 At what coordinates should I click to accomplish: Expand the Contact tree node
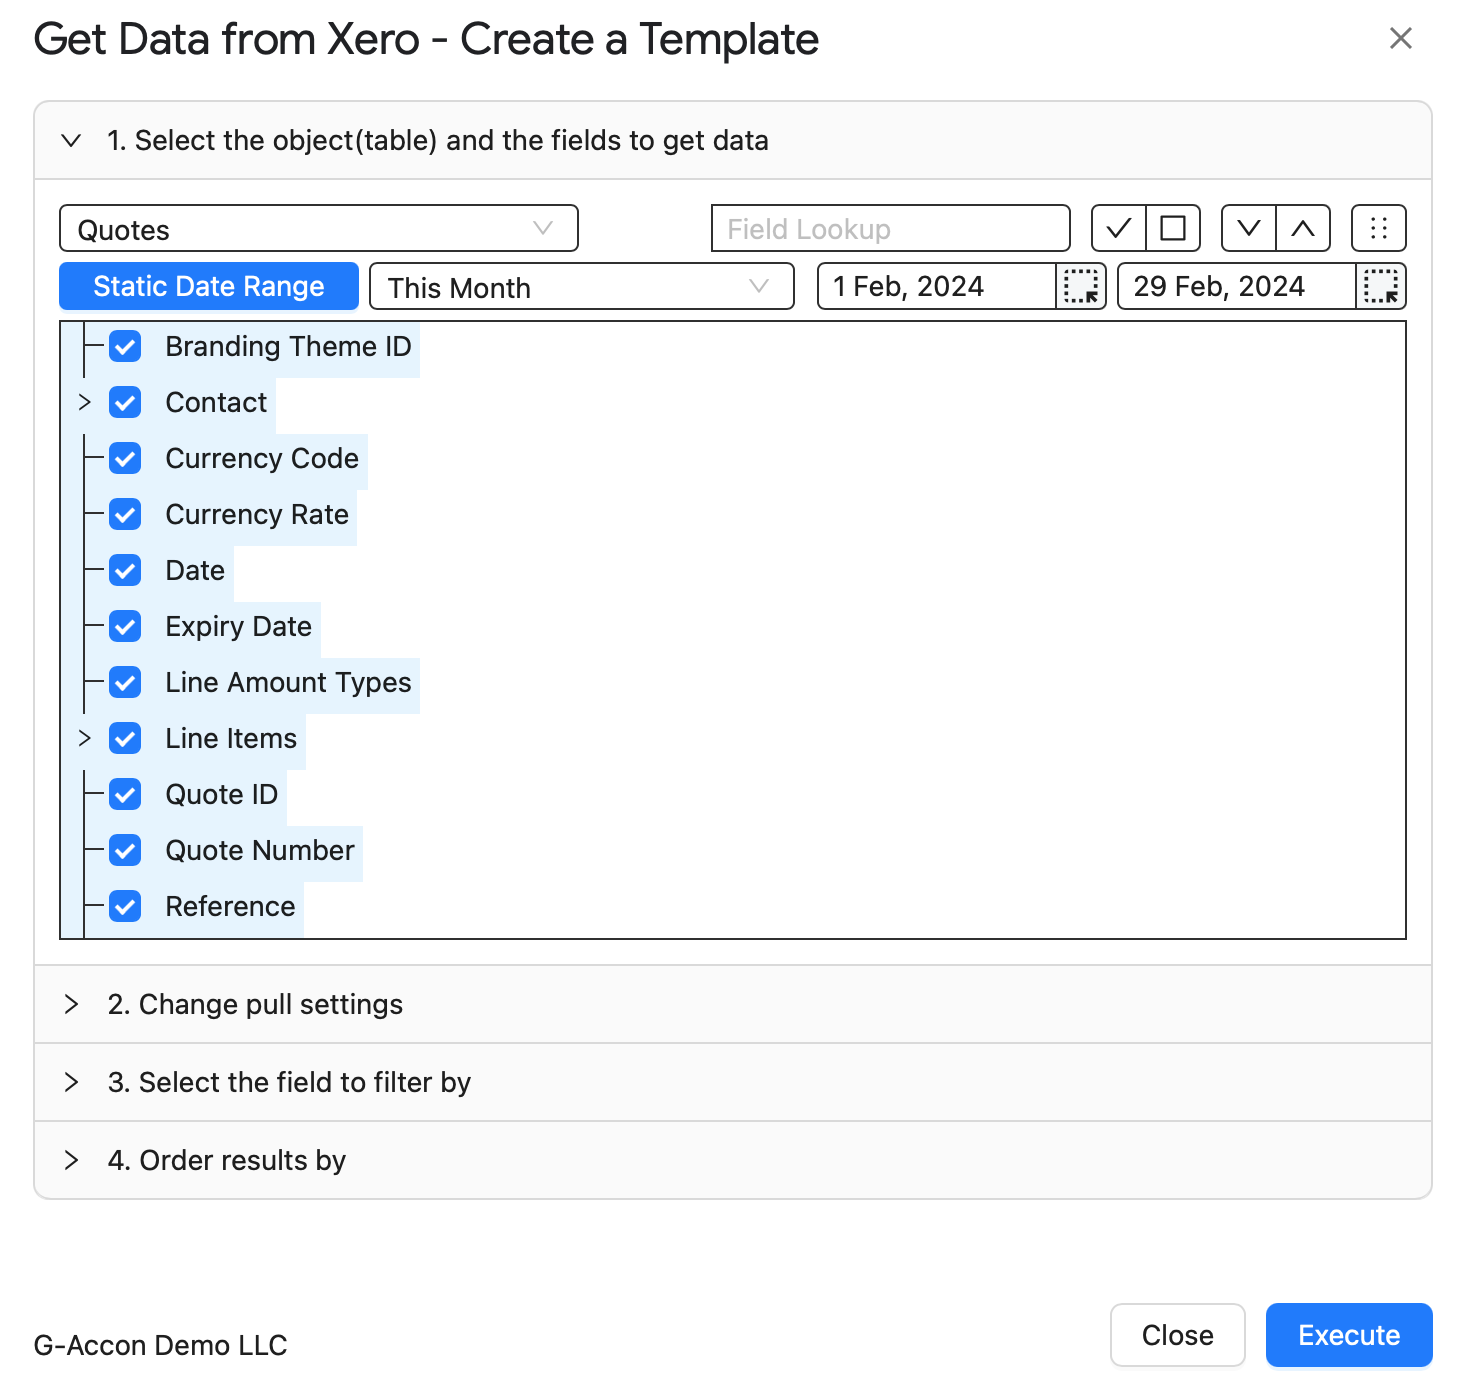pyautogui.click(x=85, y=402)
